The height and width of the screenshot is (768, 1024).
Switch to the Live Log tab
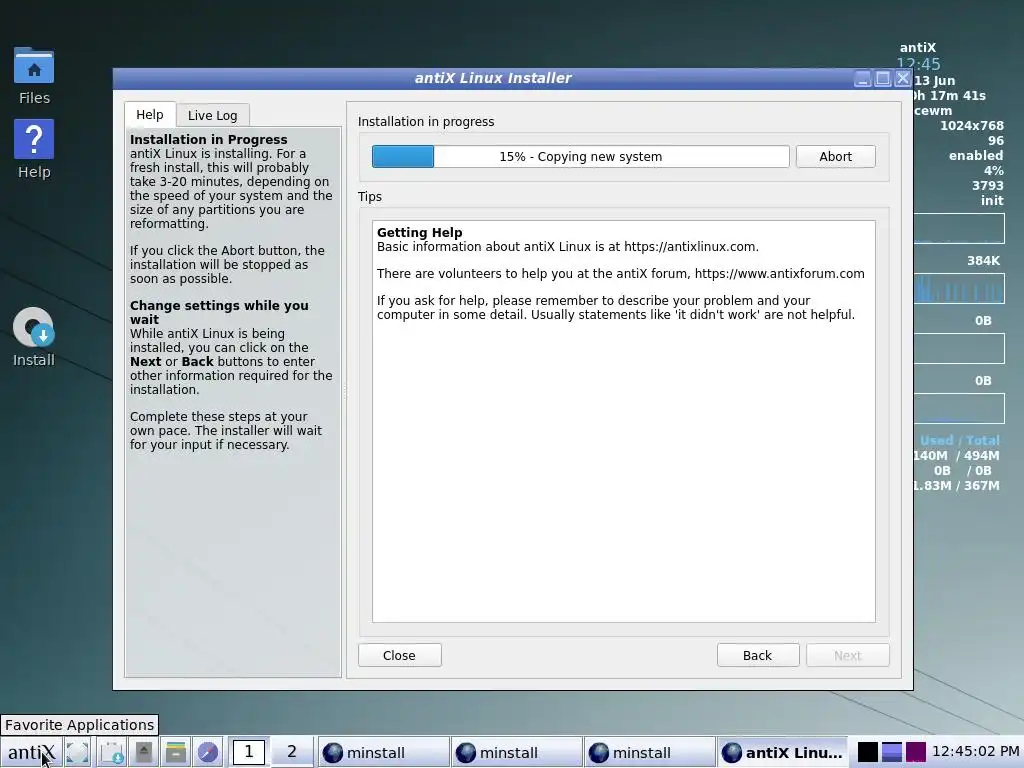[x=212, y=115]
